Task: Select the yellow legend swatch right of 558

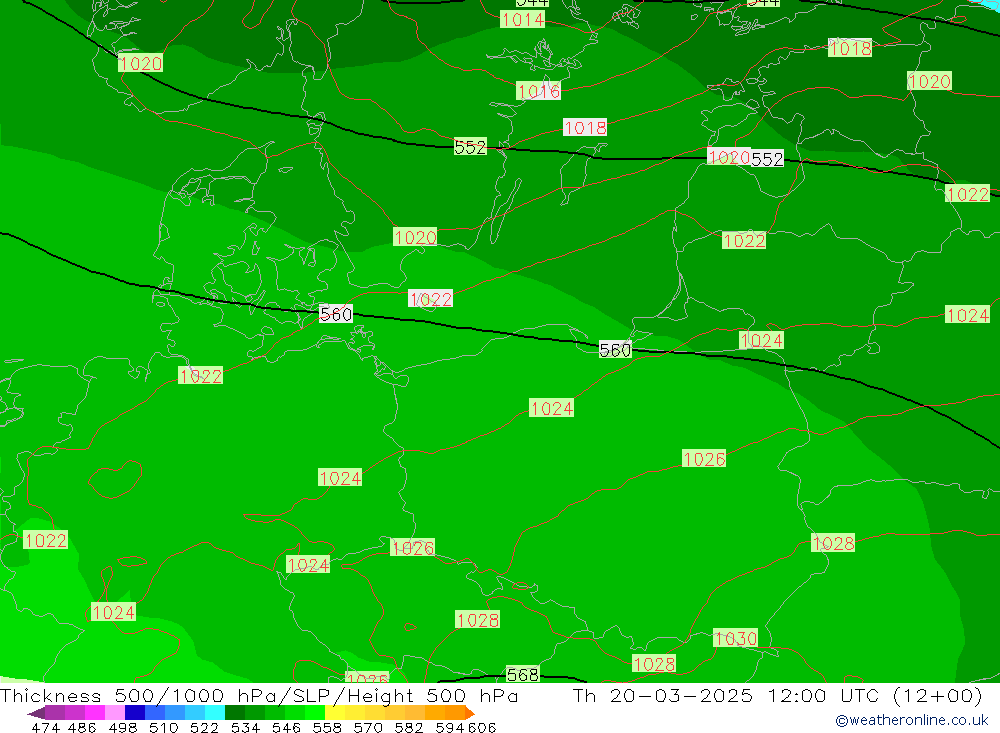Action: (335, 713)
